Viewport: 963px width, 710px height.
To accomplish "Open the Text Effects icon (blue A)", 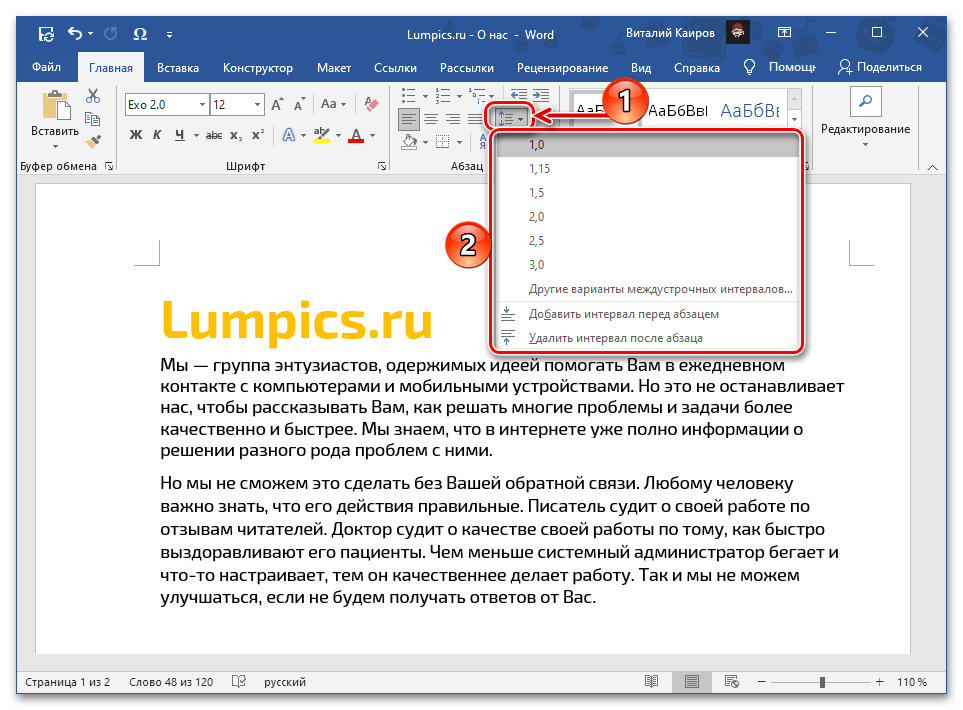I will tap(288, 134).
